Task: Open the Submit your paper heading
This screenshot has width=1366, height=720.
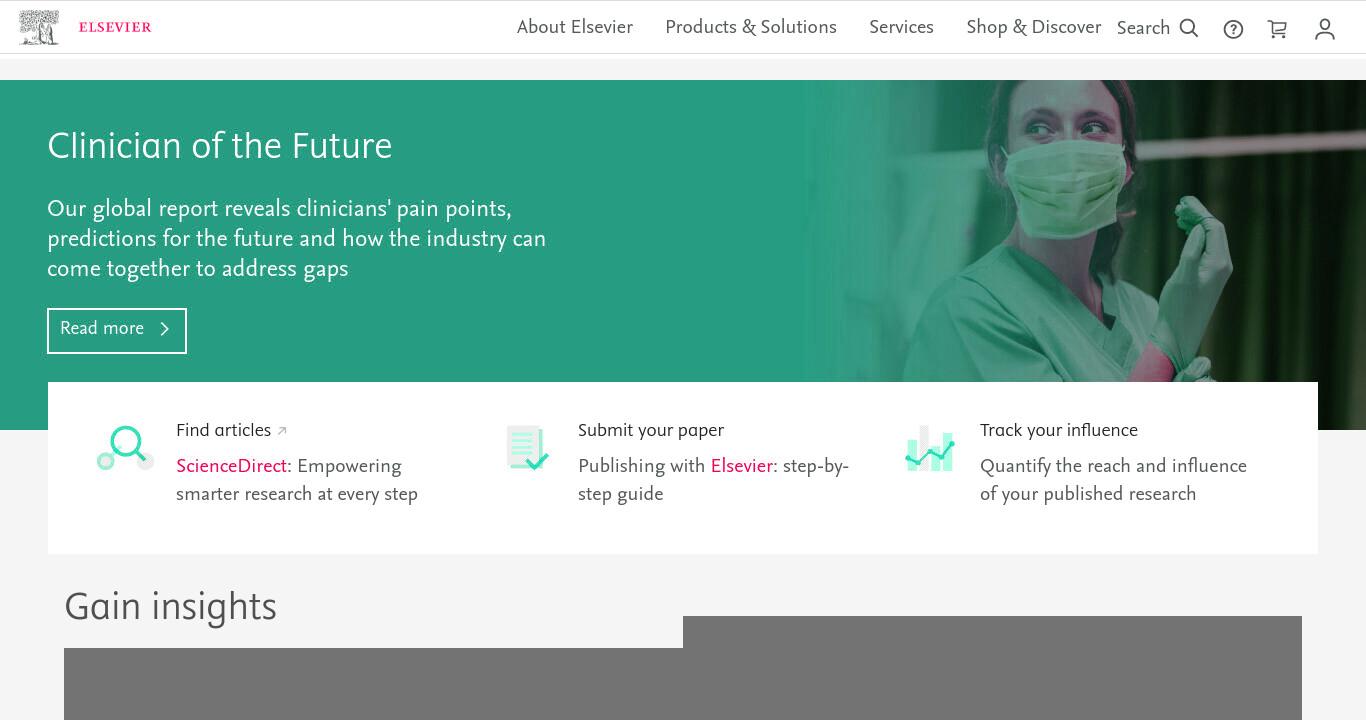Action: pyautogui.click(x=651, y=431)
